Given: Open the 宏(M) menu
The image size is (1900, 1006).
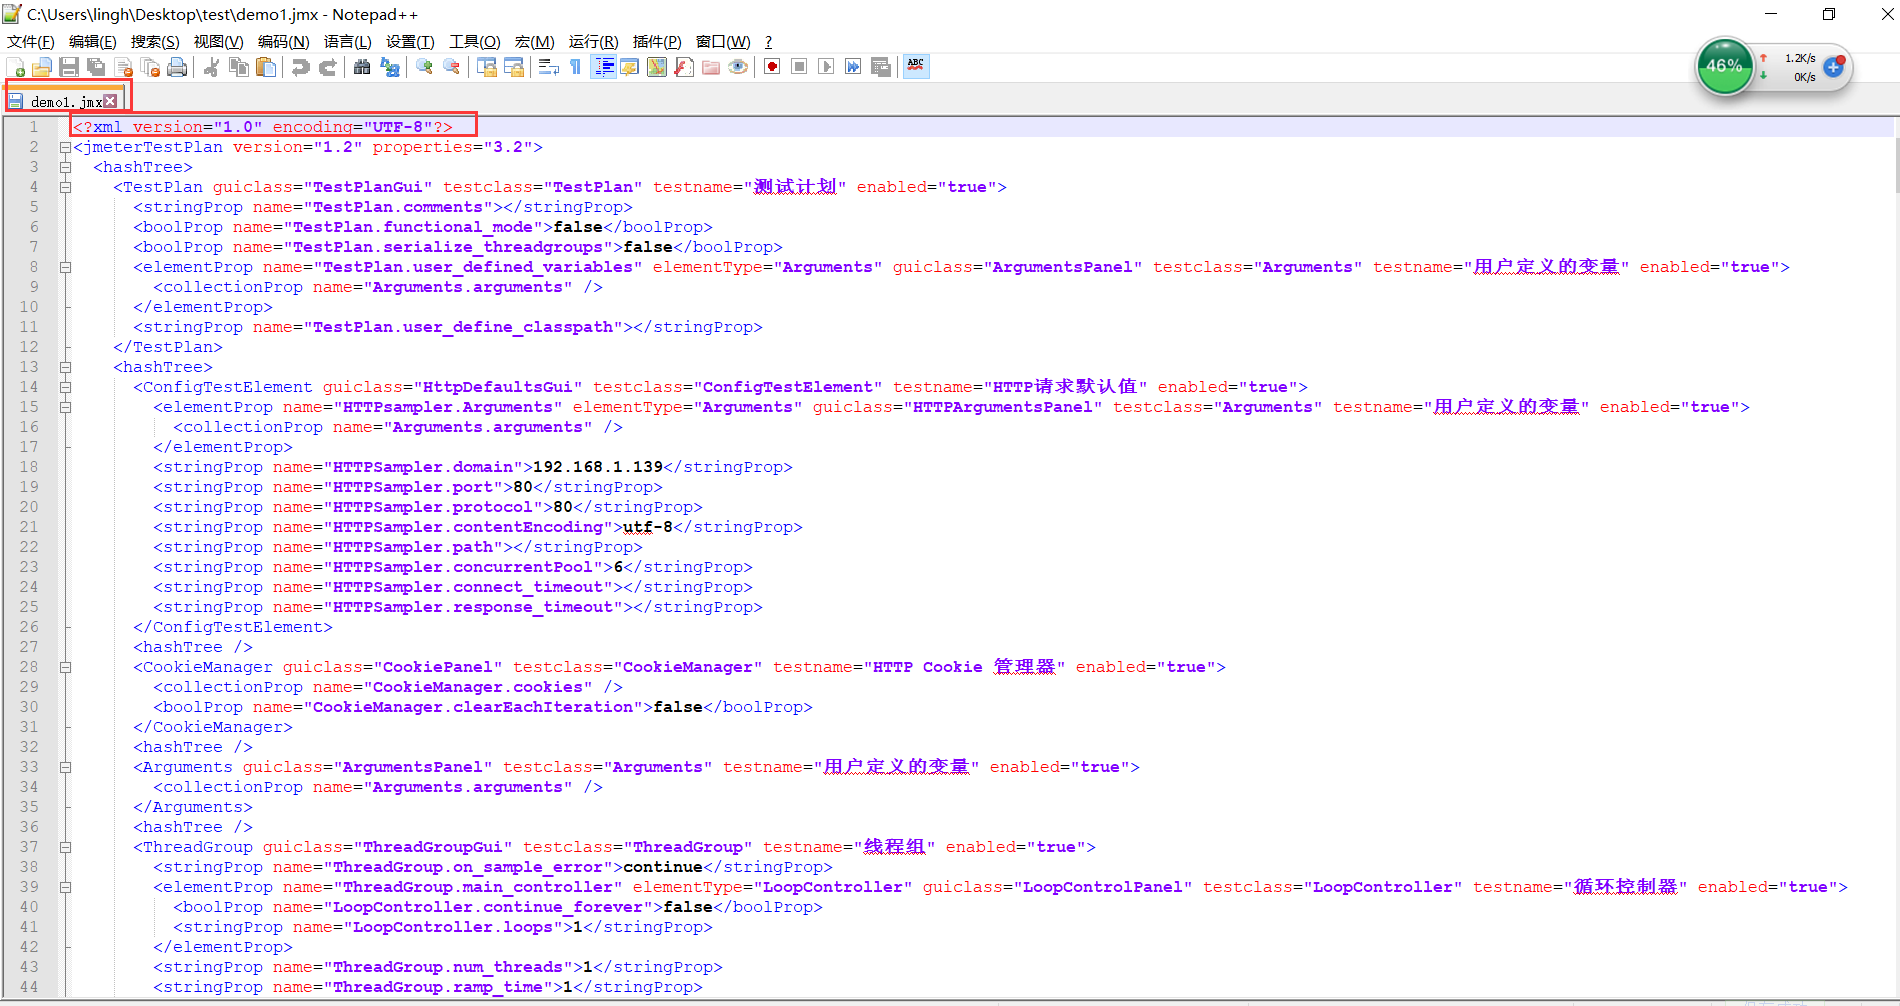Looking at the screenshot, I should tap(535, 41).
